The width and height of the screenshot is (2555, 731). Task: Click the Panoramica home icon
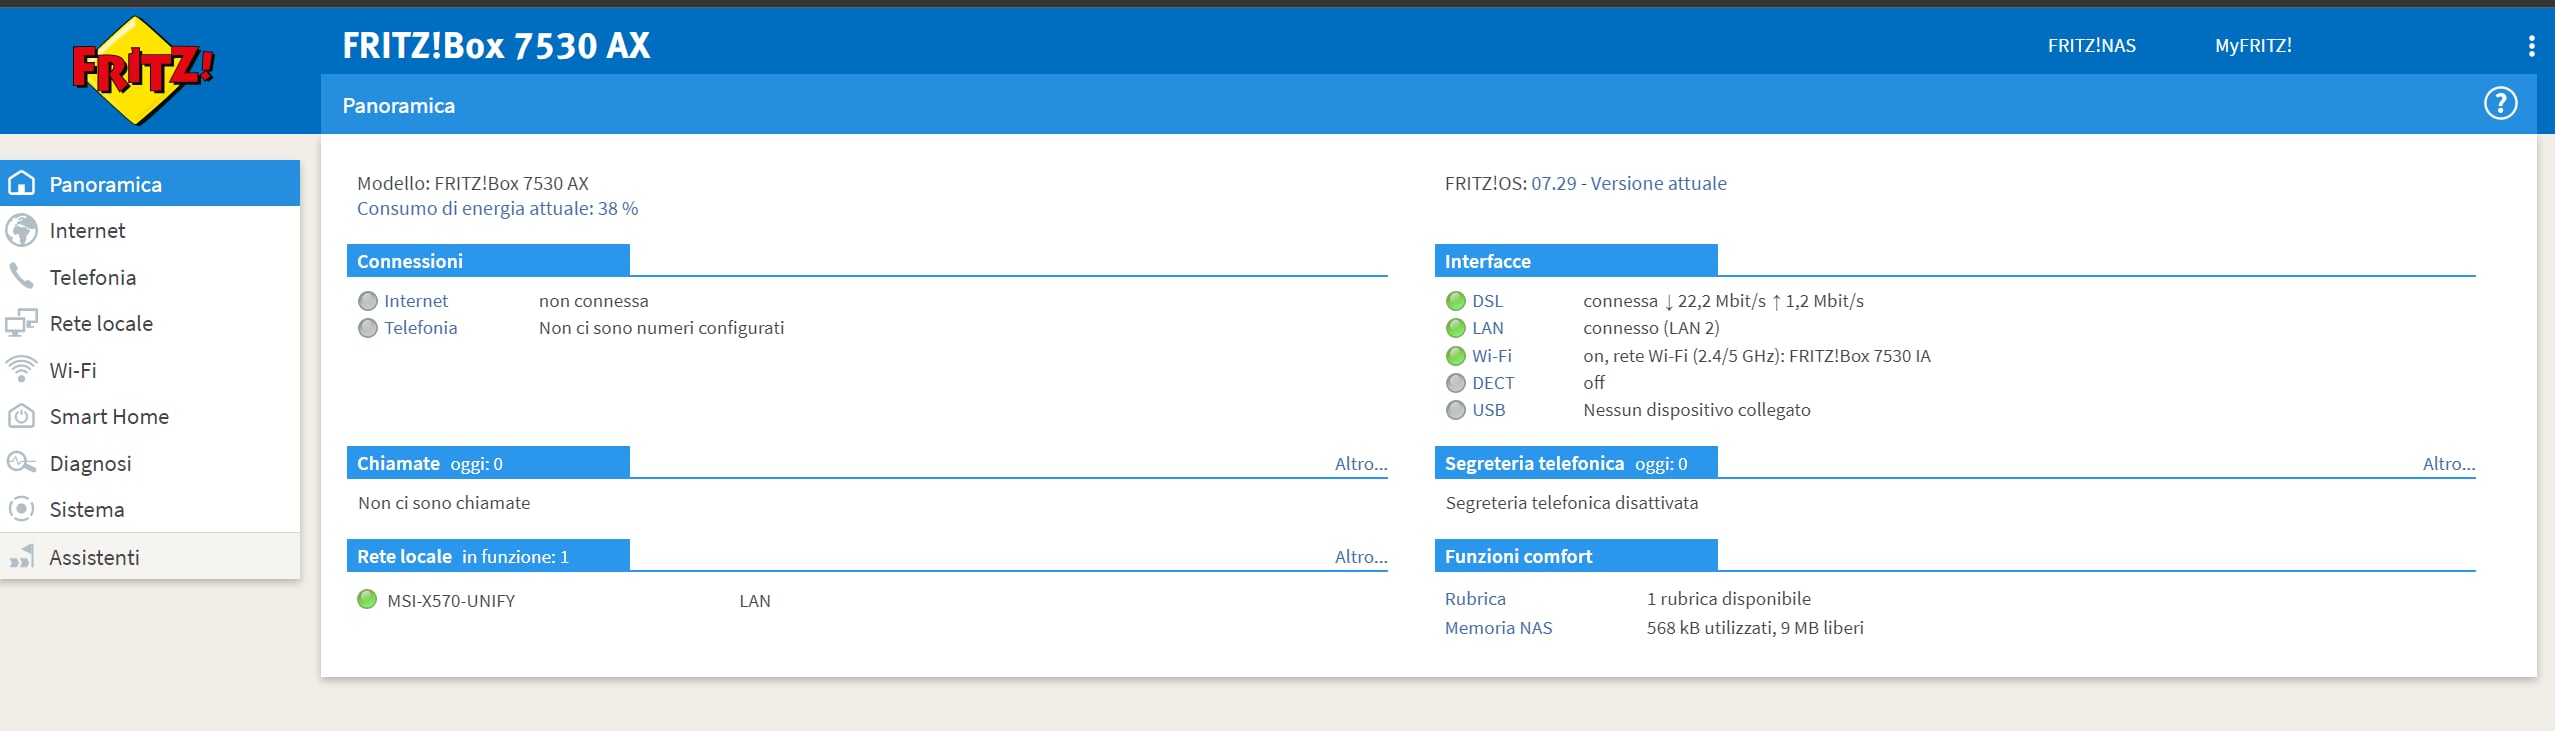pyautogui.click(x=21, y=184)
